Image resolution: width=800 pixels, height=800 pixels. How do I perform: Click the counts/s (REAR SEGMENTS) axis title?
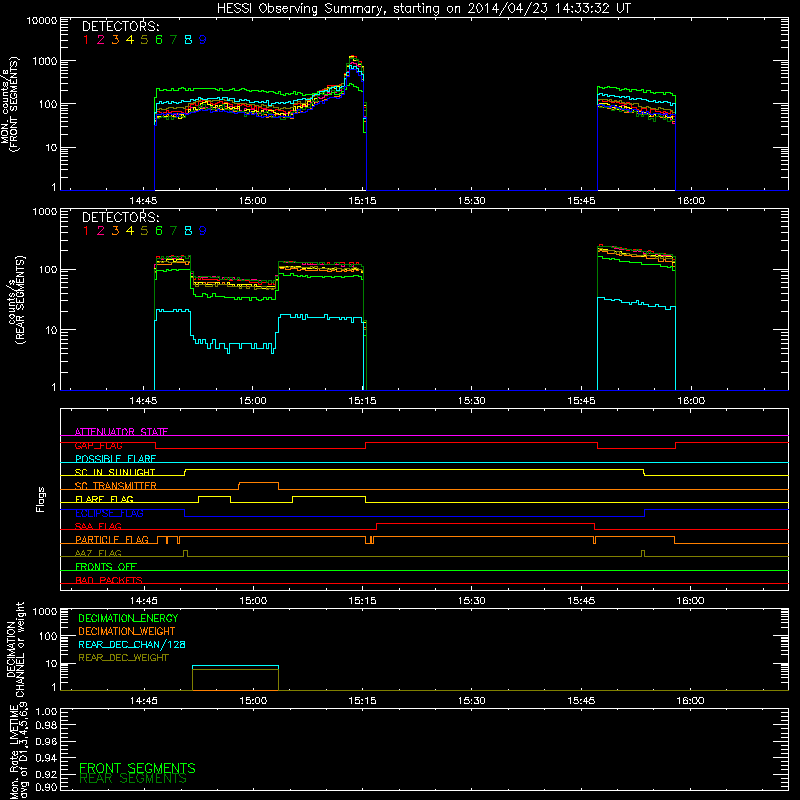pyautogui.click(x=16, y=300)
